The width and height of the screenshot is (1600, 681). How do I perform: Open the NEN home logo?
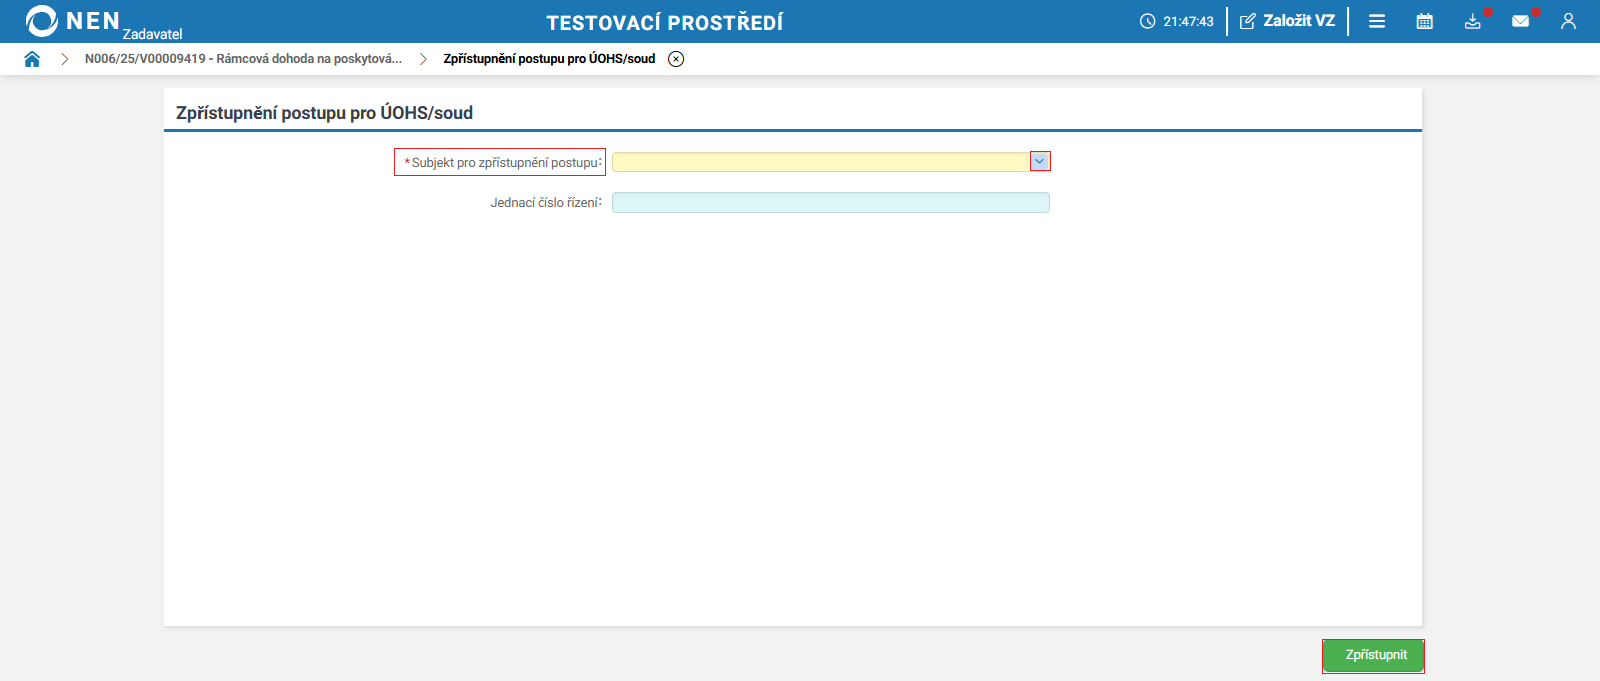coord(72,20)
